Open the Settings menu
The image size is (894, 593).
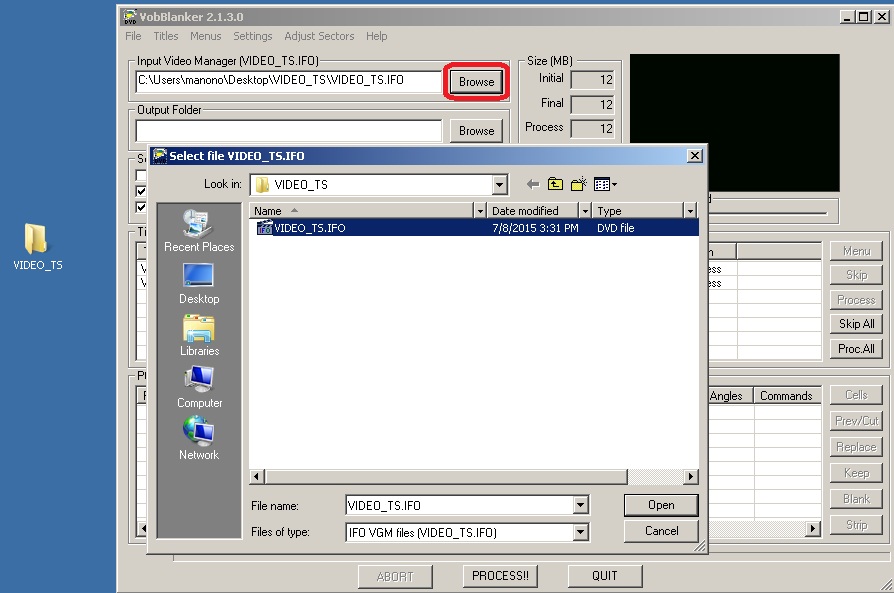coord(253,36)
